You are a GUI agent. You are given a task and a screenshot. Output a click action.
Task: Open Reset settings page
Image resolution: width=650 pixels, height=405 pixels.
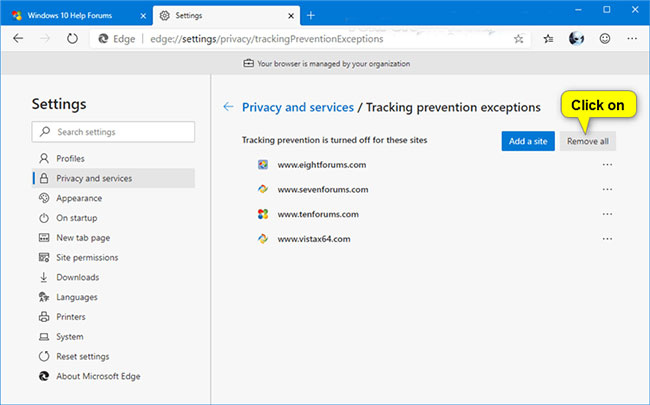coord(113,356)
